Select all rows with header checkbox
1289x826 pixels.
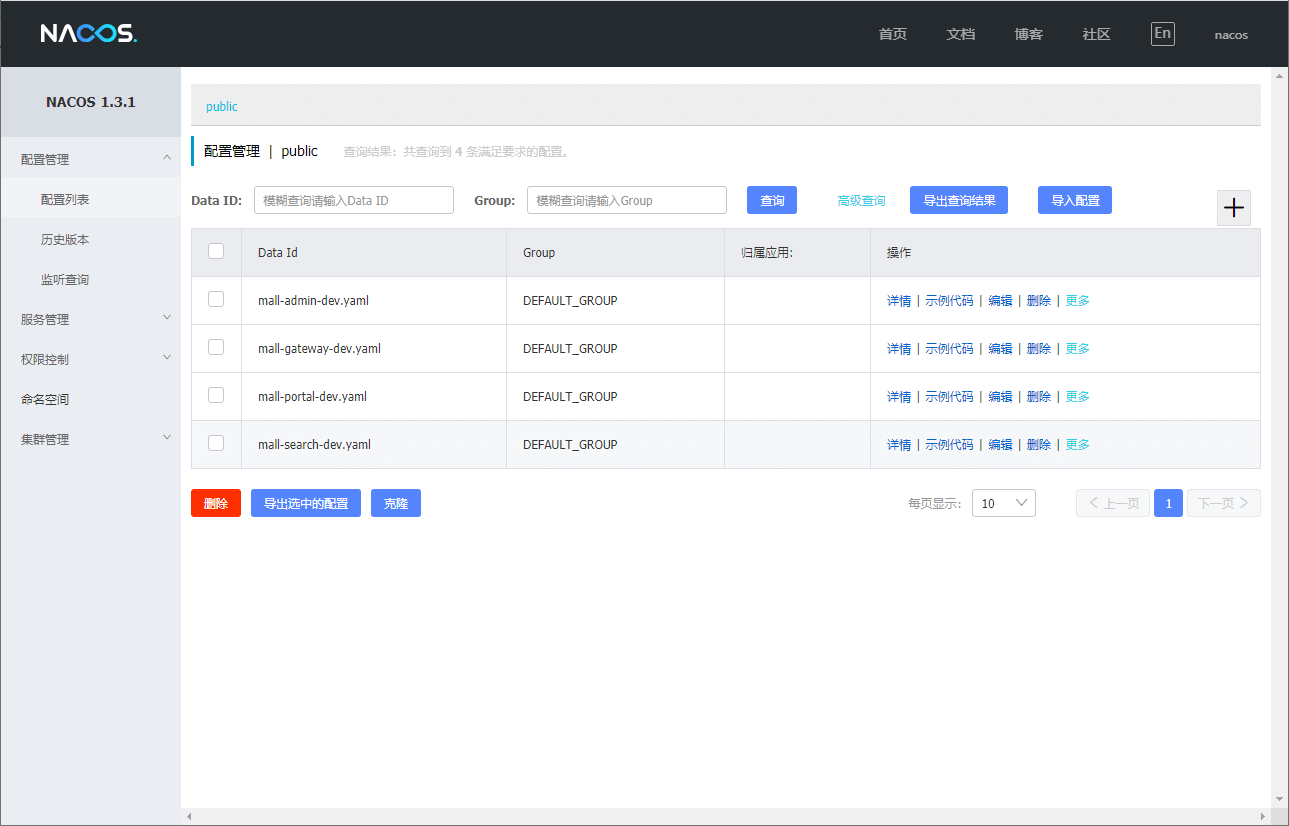216,252
